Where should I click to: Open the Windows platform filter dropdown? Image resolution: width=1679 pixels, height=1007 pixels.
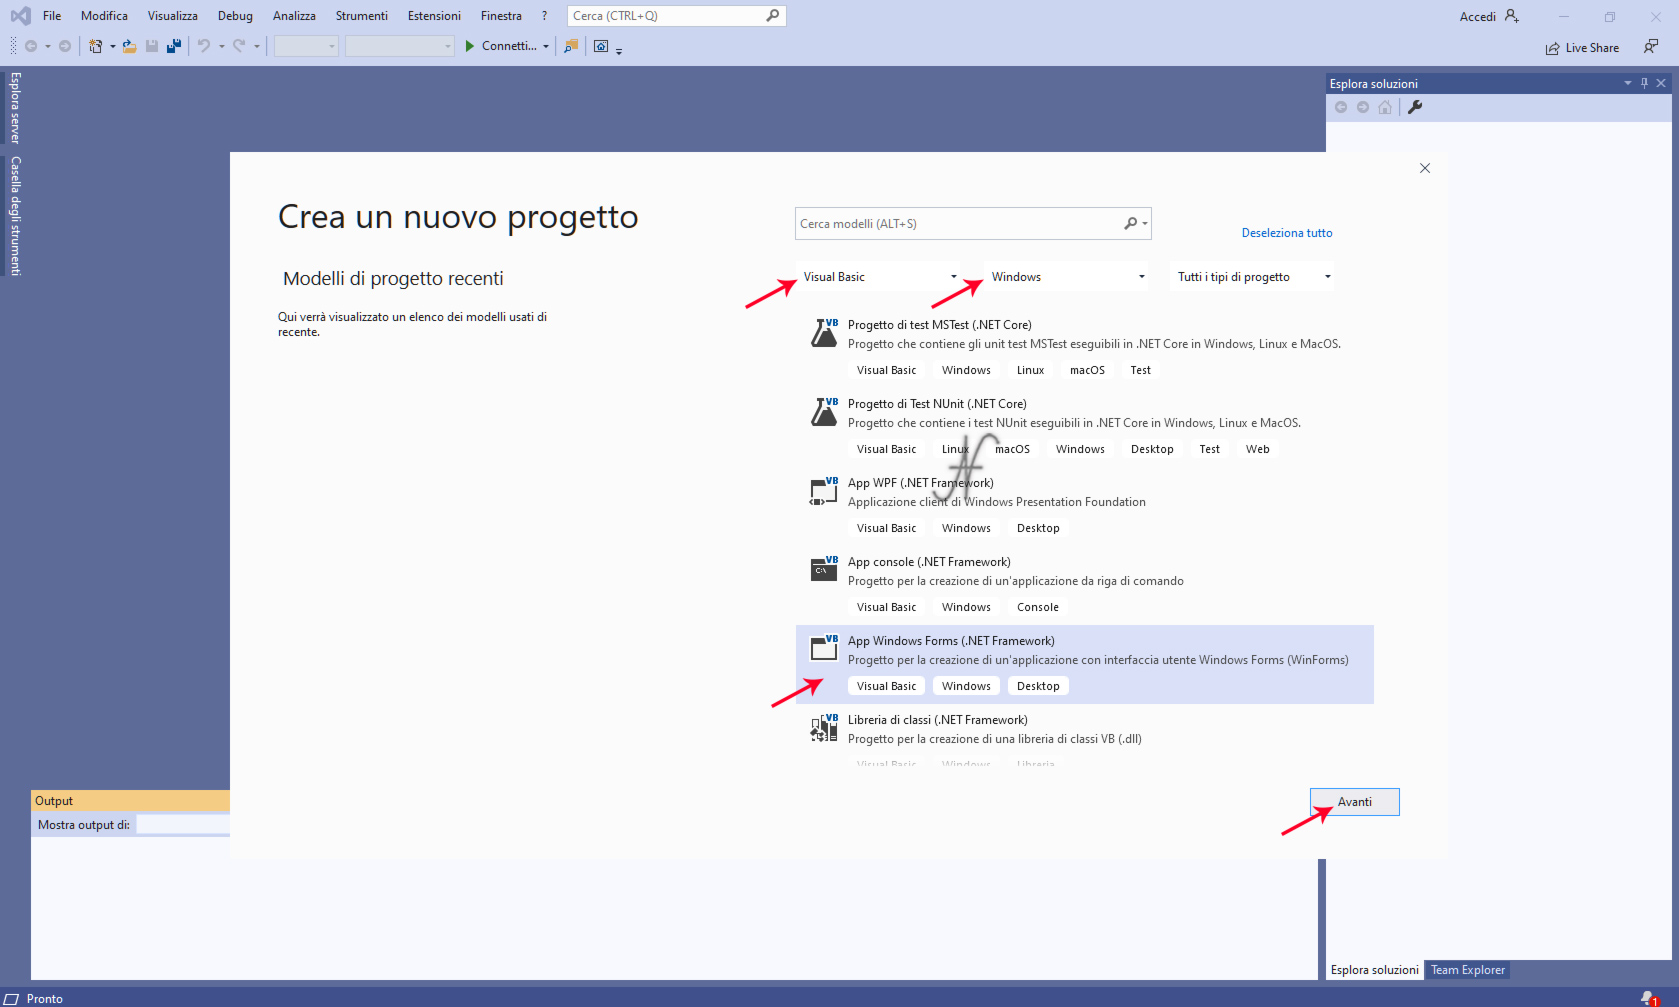click(x=1068, y=277)
